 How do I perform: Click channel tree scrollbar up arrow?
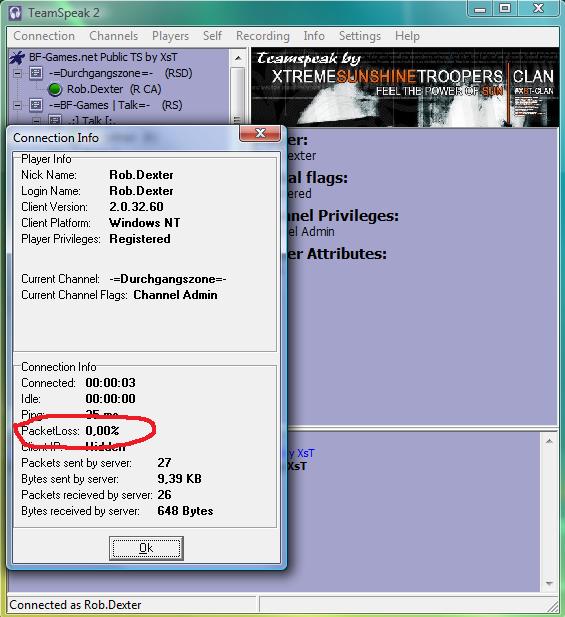pyautogui.click(x=238, y=58)
